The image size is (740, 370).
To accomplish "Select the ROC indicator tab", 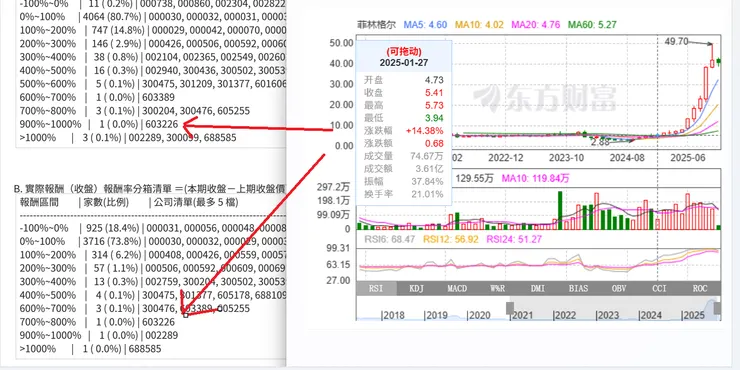I will [x=700, y=288].
